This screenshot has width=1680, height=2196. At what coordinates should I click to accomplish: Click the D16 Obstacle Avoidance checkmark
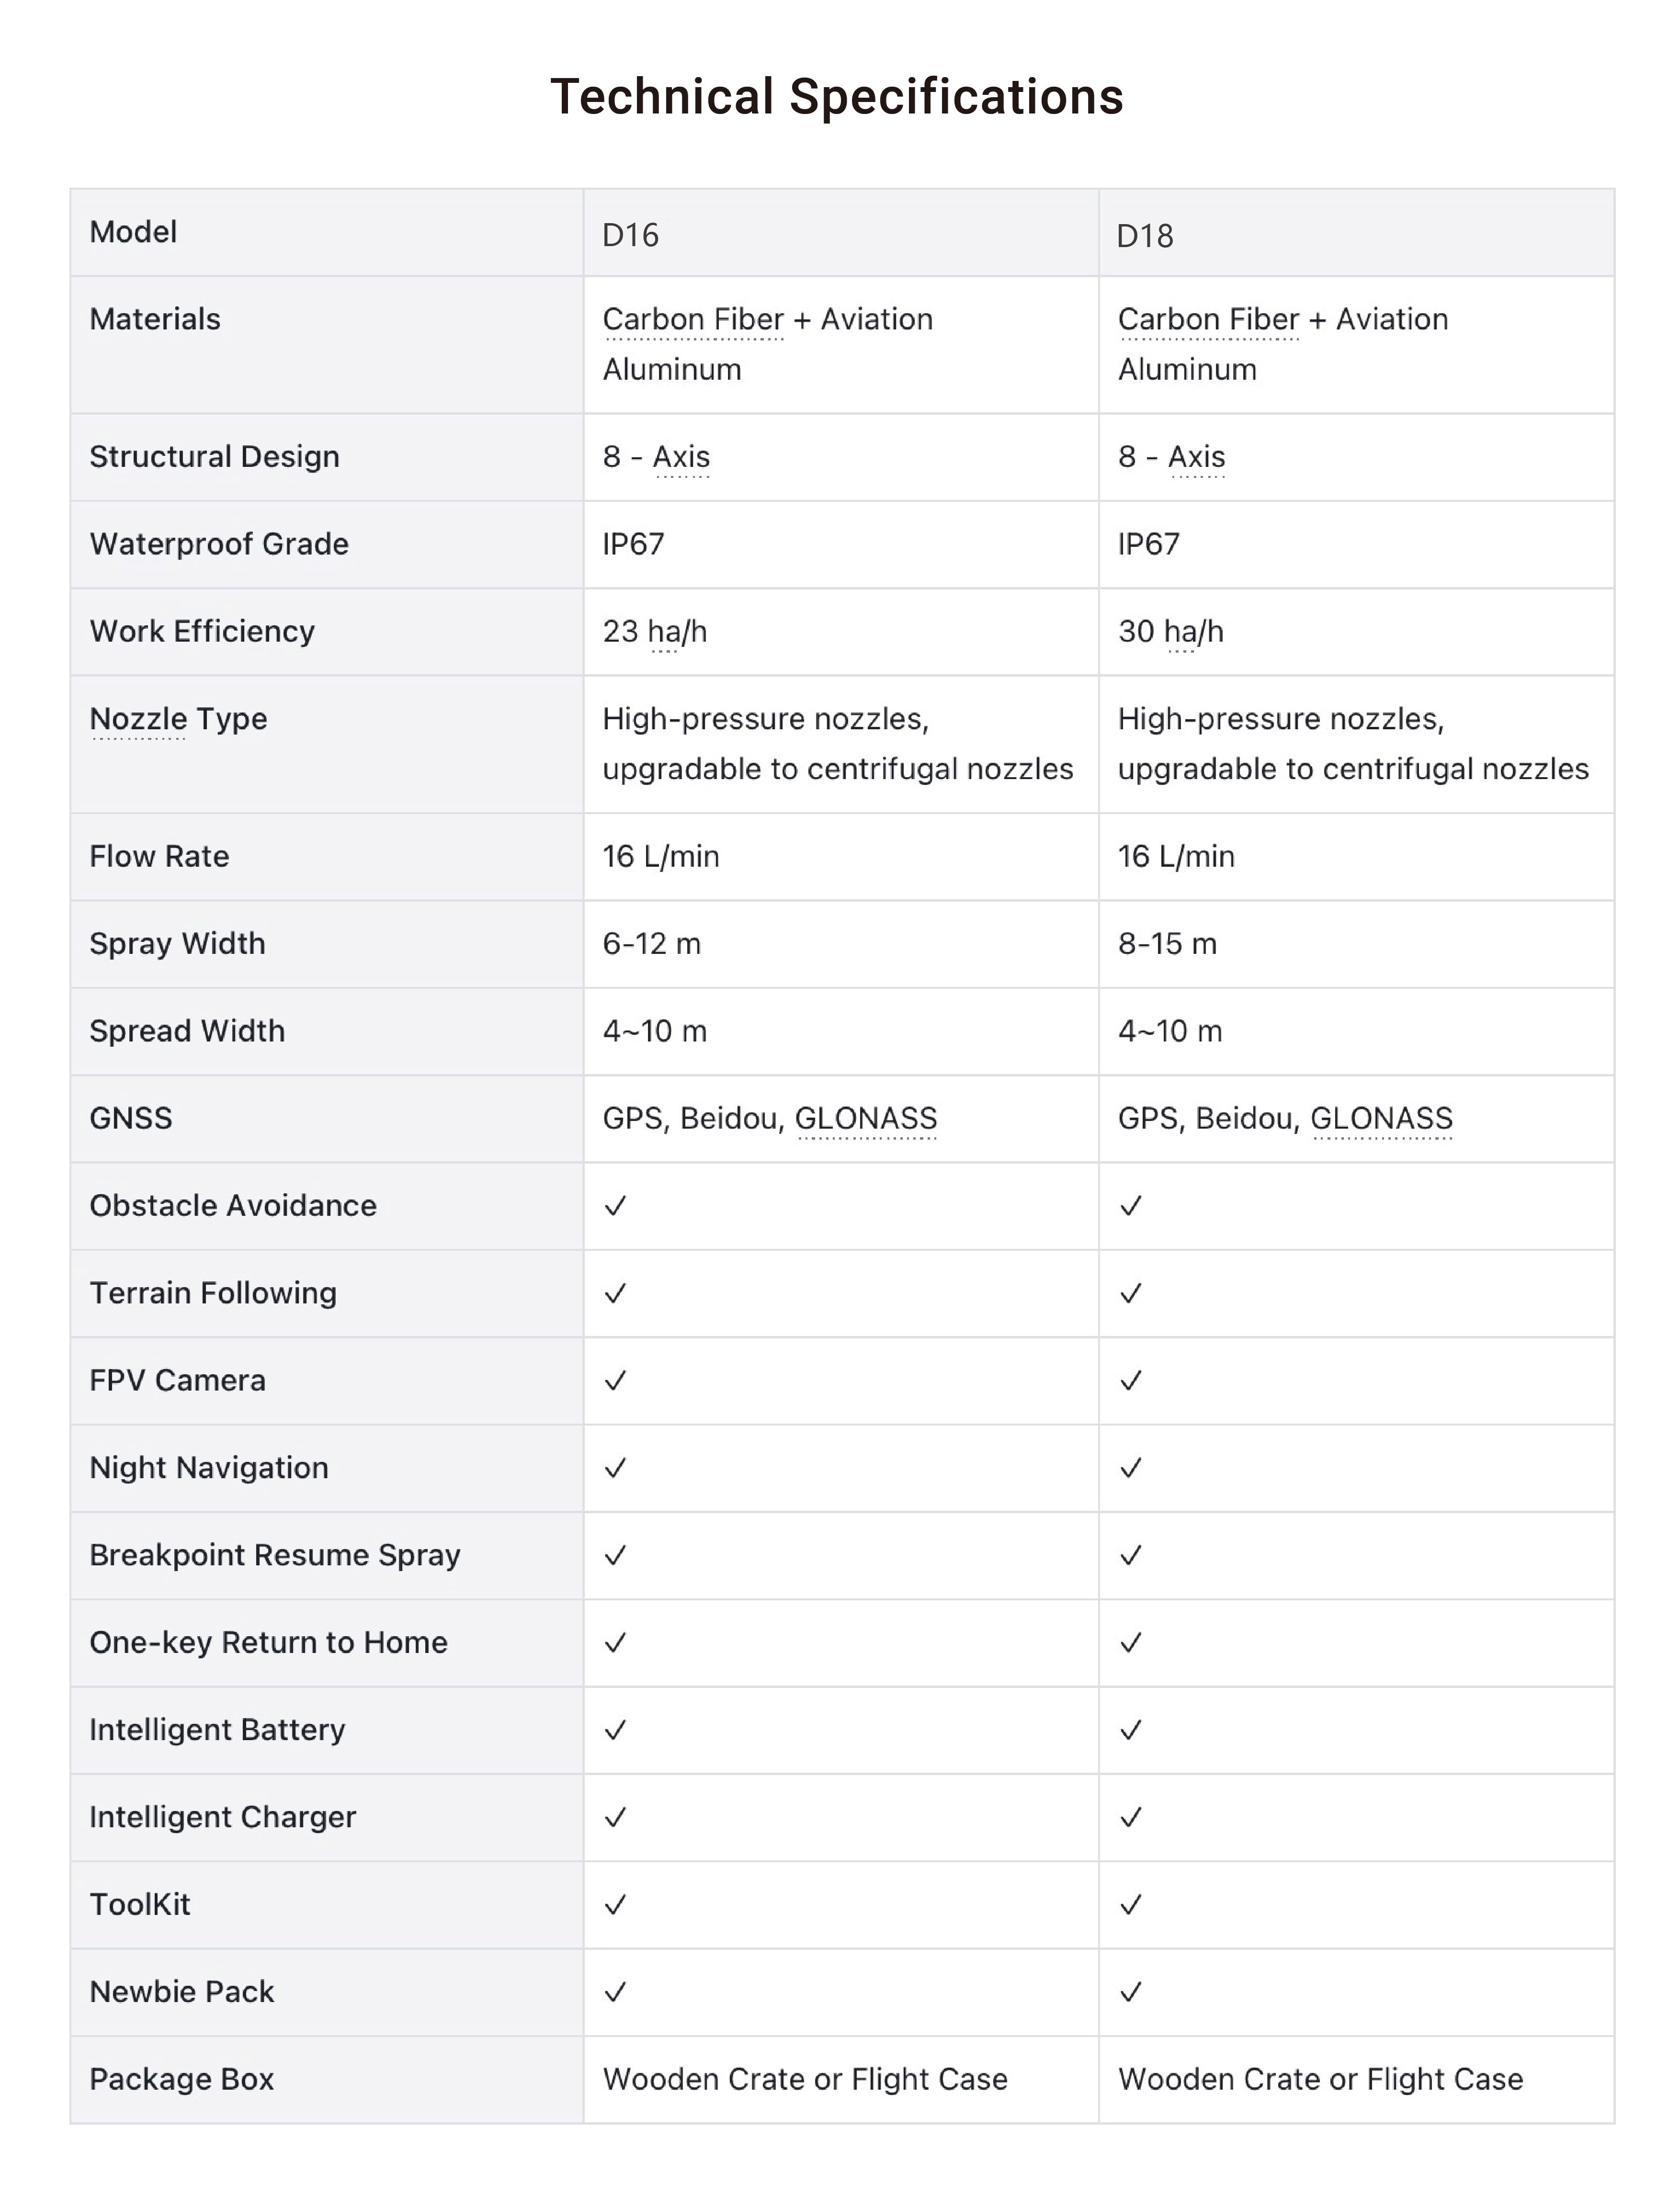click(x=616, y=1206)
